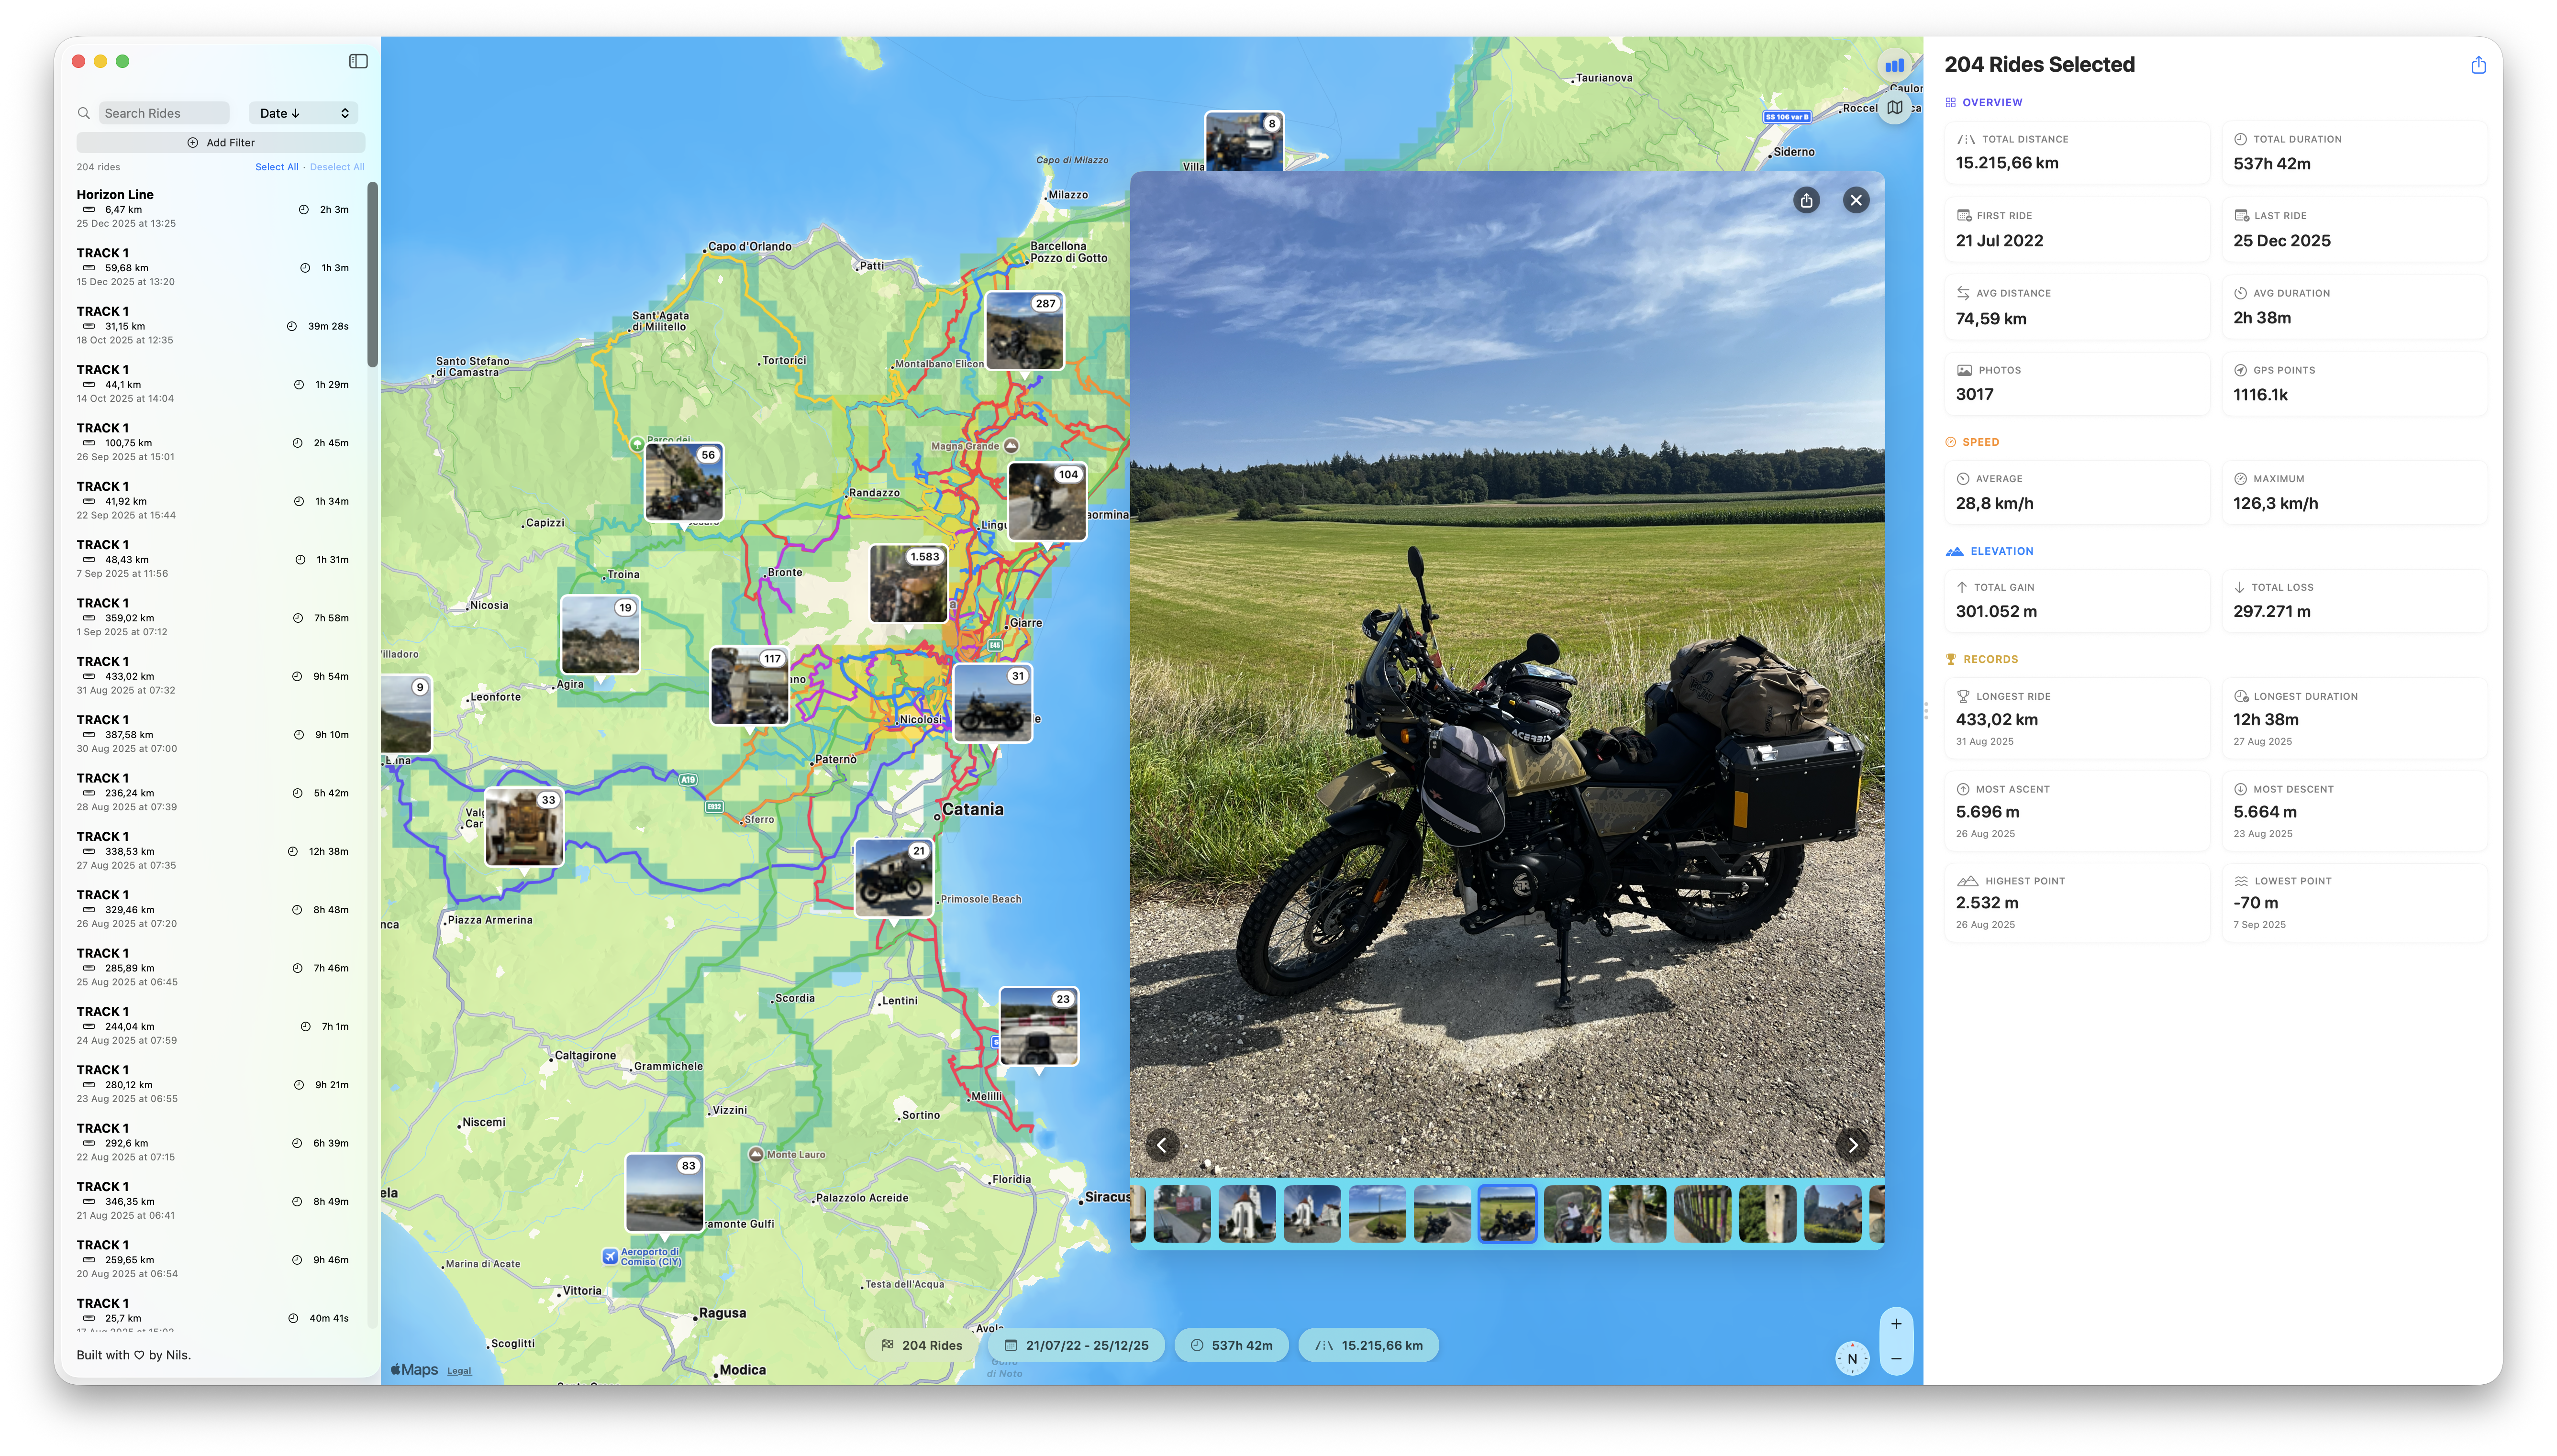The height and width of the screenshot is (1456, 2557).
Task: Click the Search Rides field
Action: [x=164, y=112]
